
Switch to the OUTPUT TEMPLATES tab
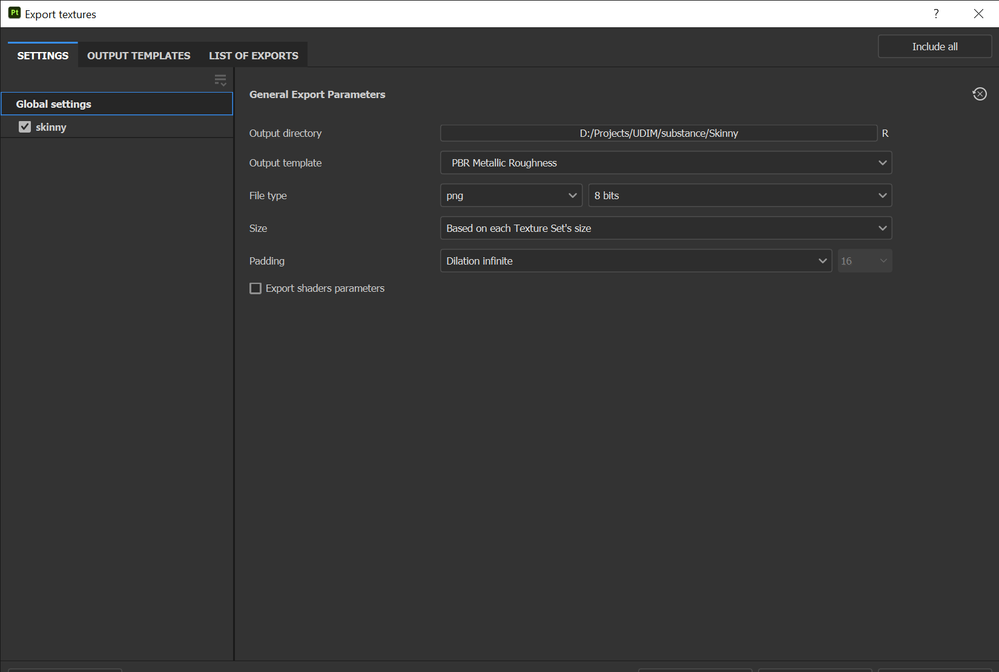pyautogui.click(x=138, y=55)
